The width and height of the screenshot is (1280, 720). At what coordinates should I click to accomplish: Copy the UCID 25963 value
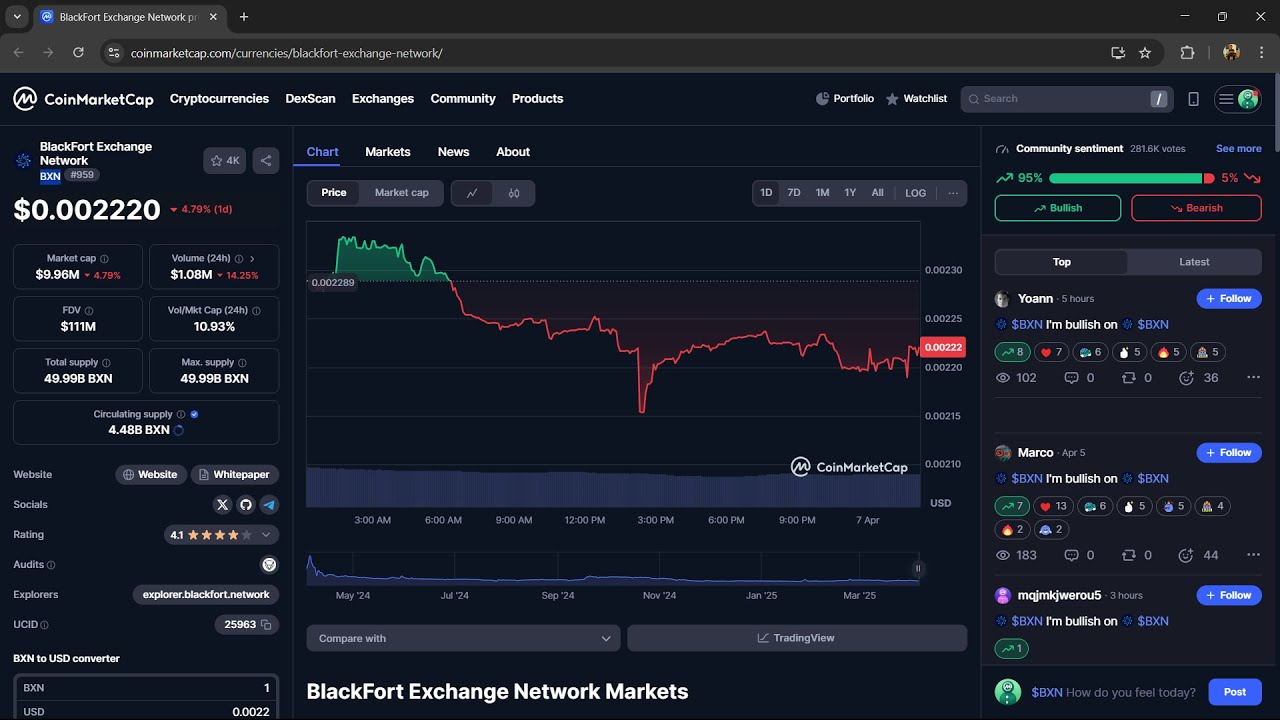pyautogui.click(x=266, y=625)
